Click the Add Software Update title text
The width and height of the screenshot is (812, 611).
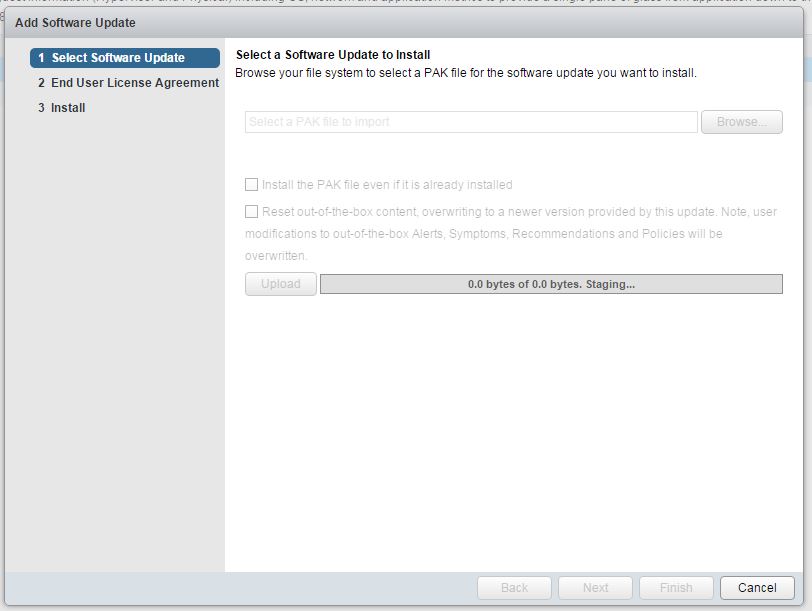point(75,23)
